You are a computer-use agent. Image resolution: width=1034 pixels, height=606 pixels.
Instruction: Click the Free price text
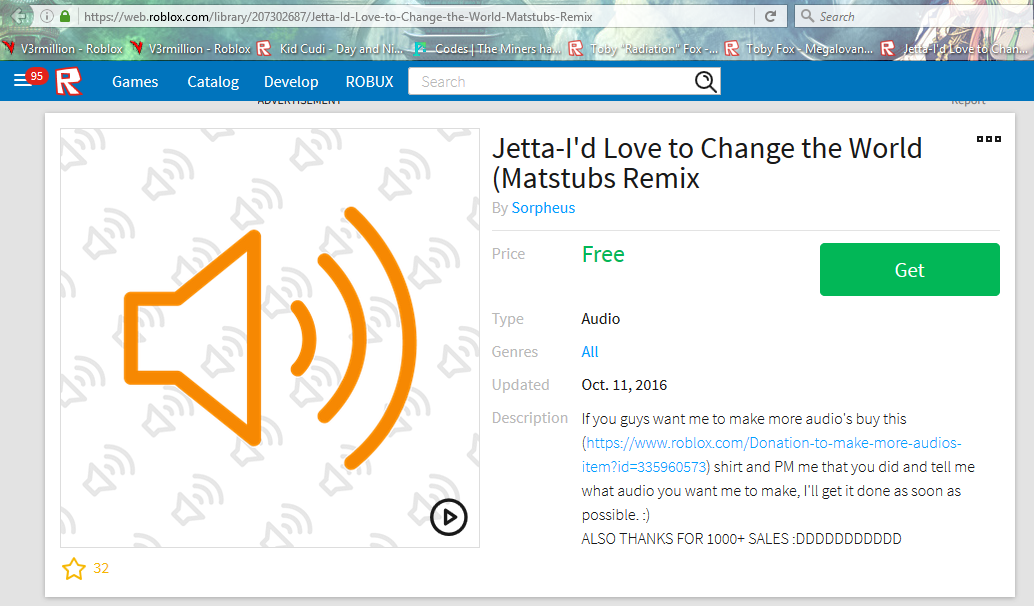(603, 255)
